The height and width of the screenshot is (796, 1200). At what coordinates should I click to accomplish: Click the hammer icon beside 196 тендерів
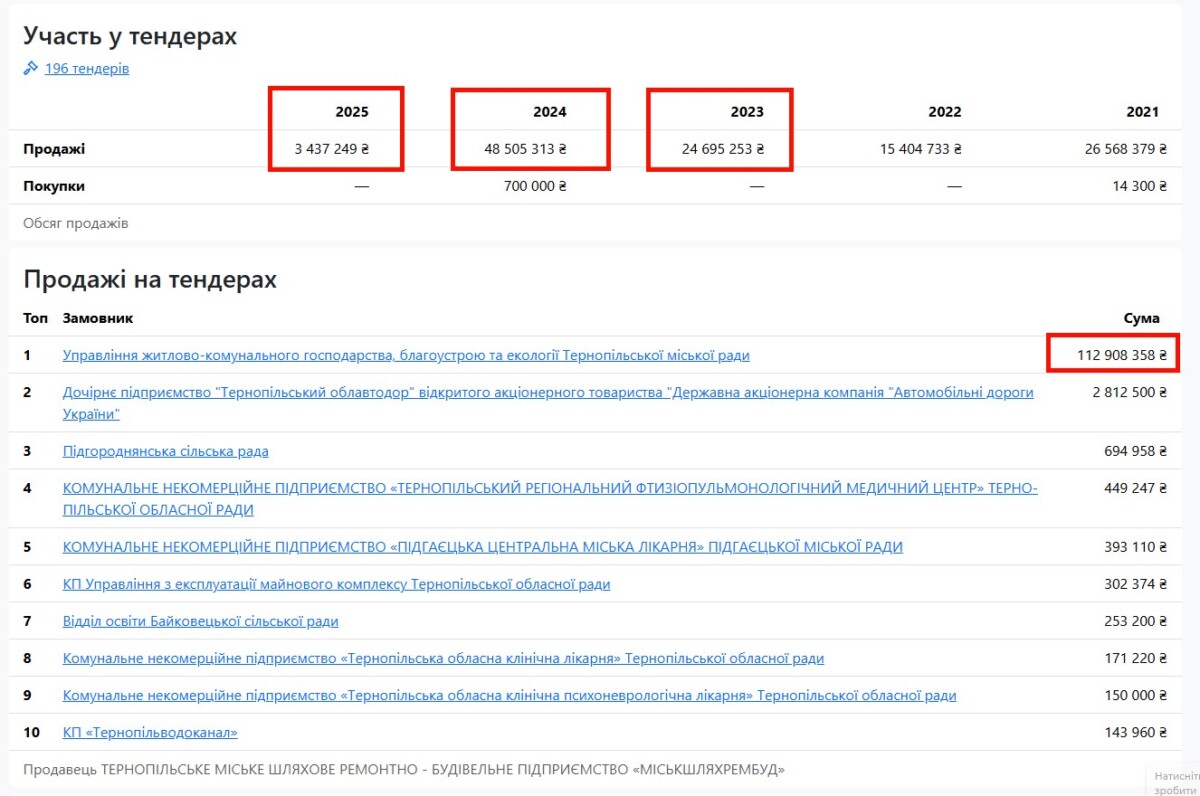31,69
